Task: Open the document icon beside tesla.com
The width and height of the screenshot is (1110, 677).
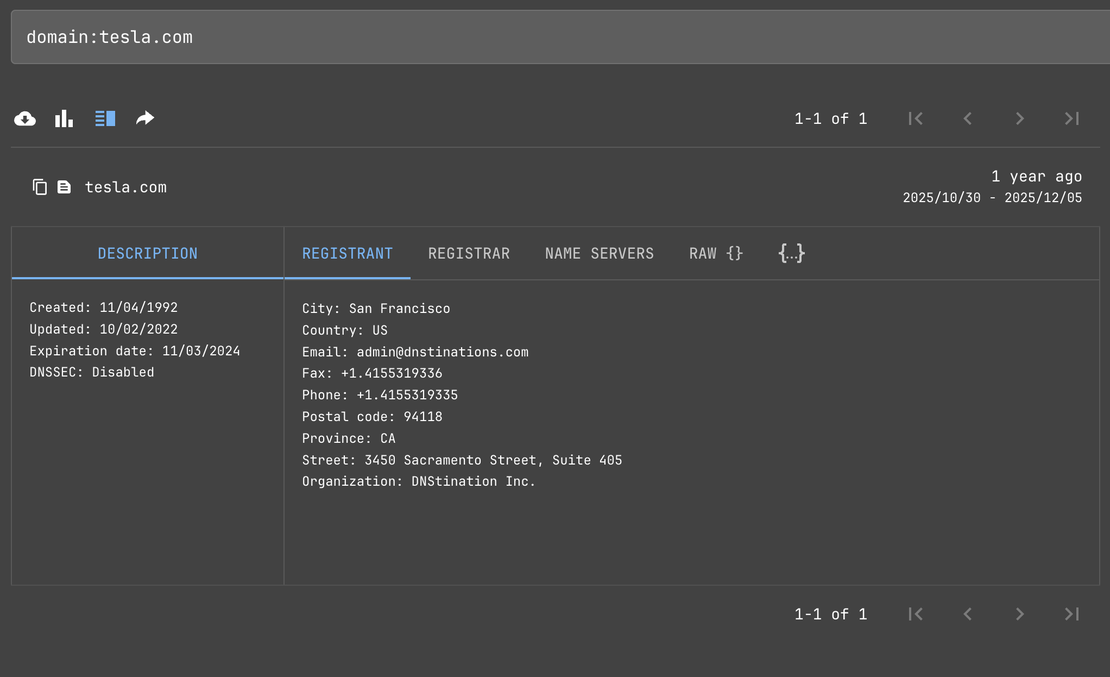Action: 64,187
